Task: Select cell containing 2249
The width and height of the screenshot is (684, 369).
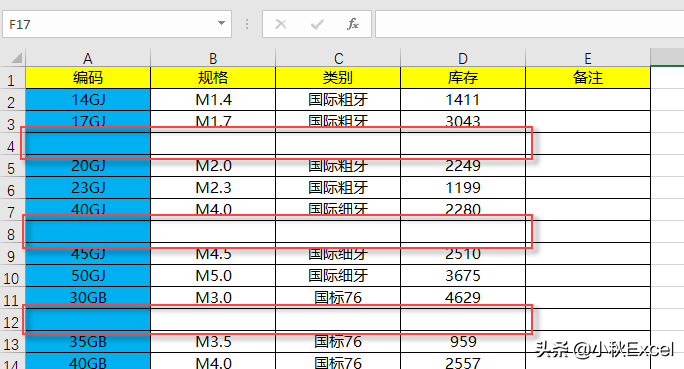Action: [463, 166]
